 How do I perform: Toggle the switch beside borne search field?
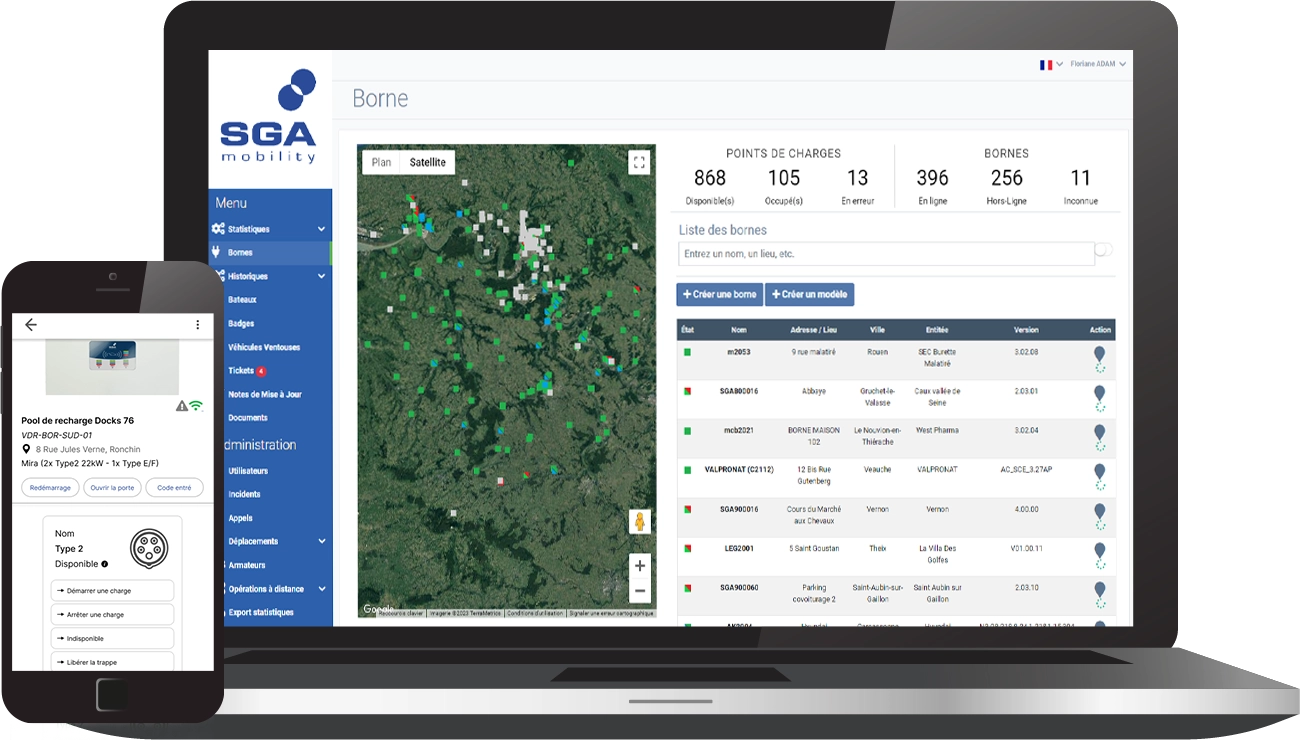pyautogui.click(x=1104, y=250)
